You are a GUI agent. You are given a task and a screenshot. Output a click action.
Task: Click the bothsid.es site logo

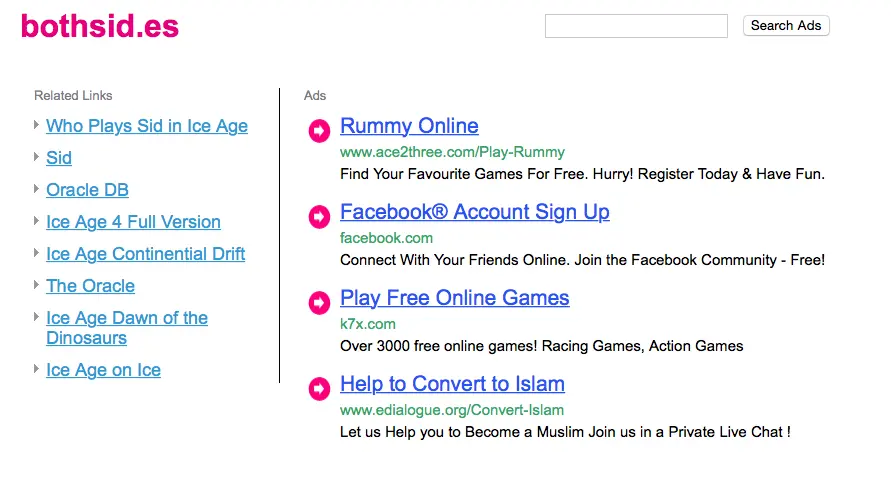pyautogui.click(x=100, y=26)
